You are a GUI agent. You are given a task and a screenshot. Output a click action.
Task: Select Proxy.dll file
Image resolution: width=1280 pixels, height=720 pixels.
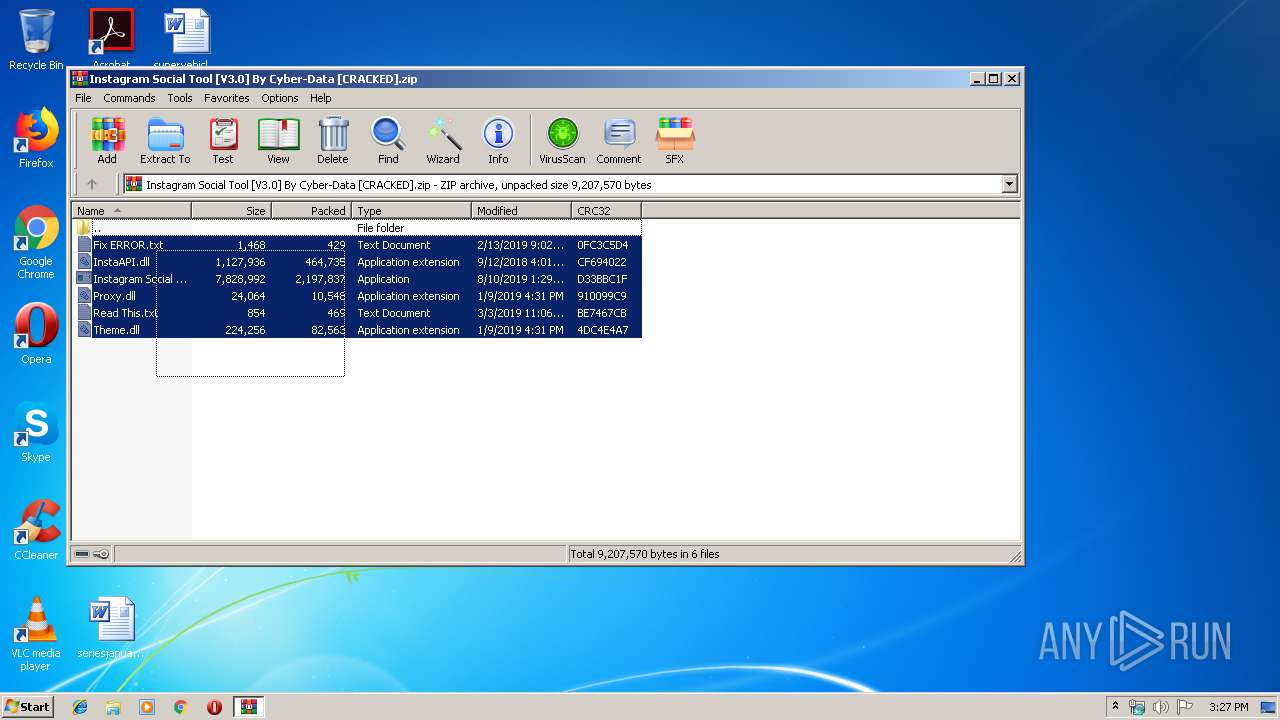point(358,296)
